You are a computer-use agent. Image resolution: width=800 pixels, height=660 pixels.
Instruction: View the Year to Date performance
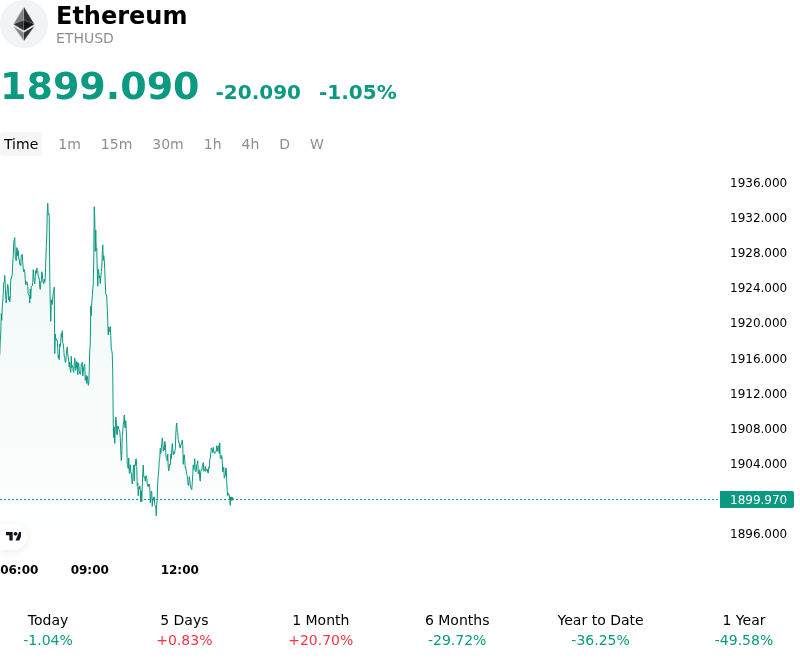[x=600, y=630]
